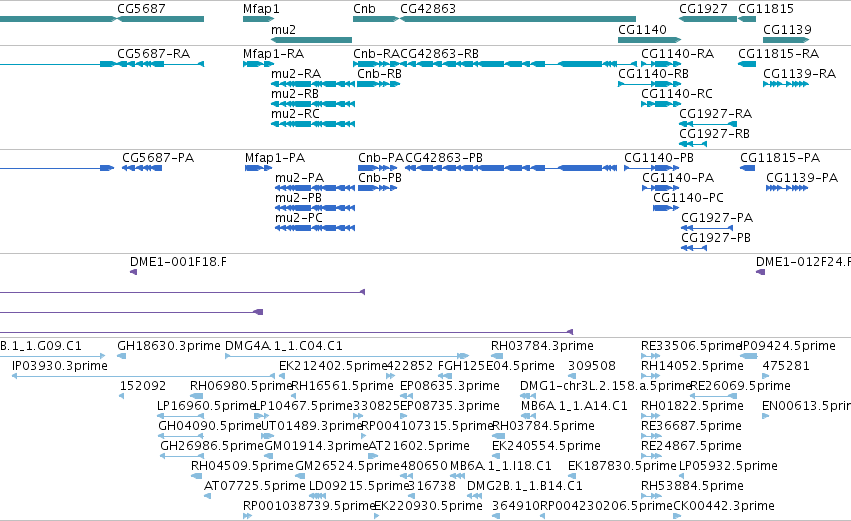The image size is (851, 521).
Task: Select the Cnb-RB transcript label
Action: pyautogui.click(x=379, y=74)
